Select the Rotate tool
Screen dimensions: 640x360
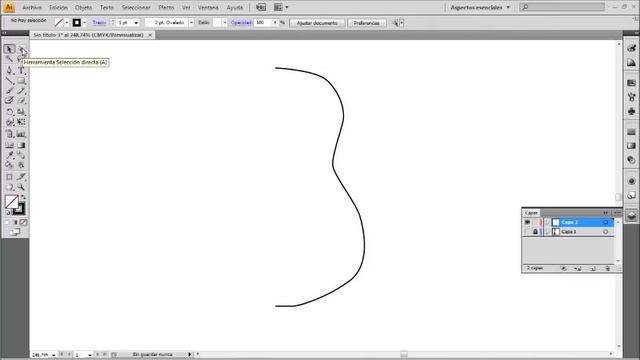[x=9, y=111]
